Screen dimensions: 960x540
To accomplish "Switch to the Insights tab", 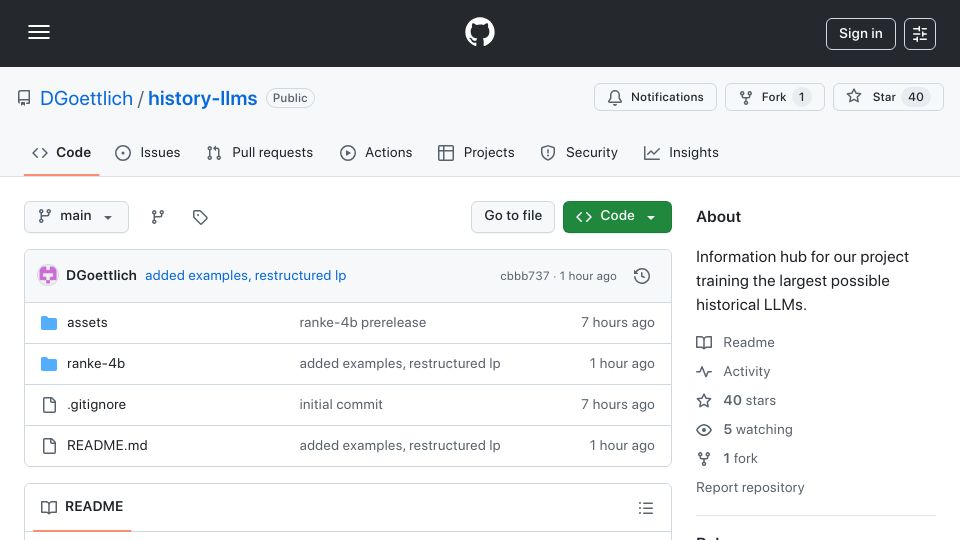I will click(681, 152).
